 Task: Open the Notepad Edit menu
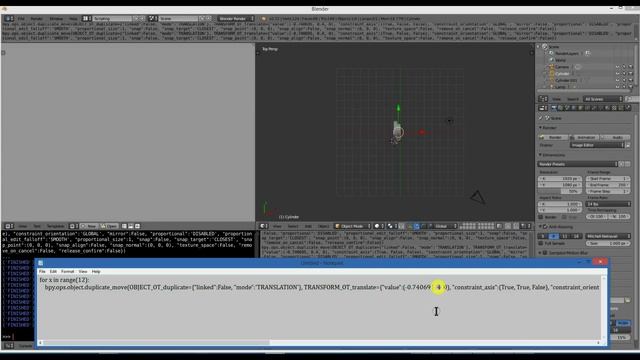[53, 271]
